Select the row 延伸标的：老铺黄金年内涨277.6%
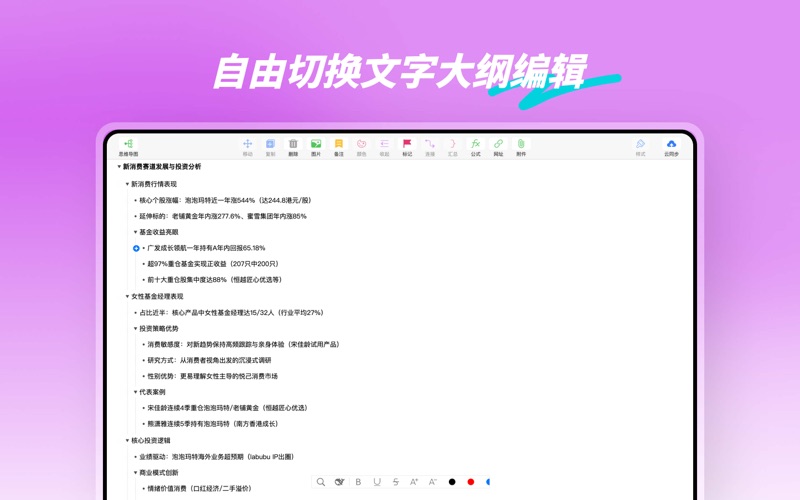This screenshot has width=800, height=500. 223,216
